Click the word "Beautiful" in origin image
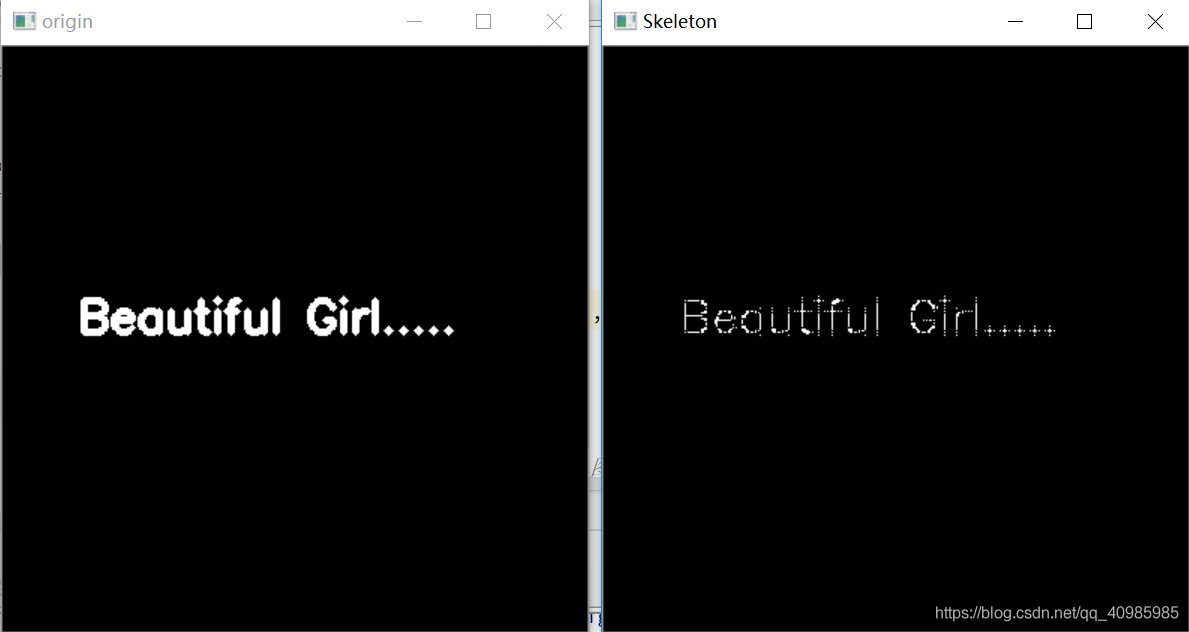1189x632 pixels. pos(180,317)
